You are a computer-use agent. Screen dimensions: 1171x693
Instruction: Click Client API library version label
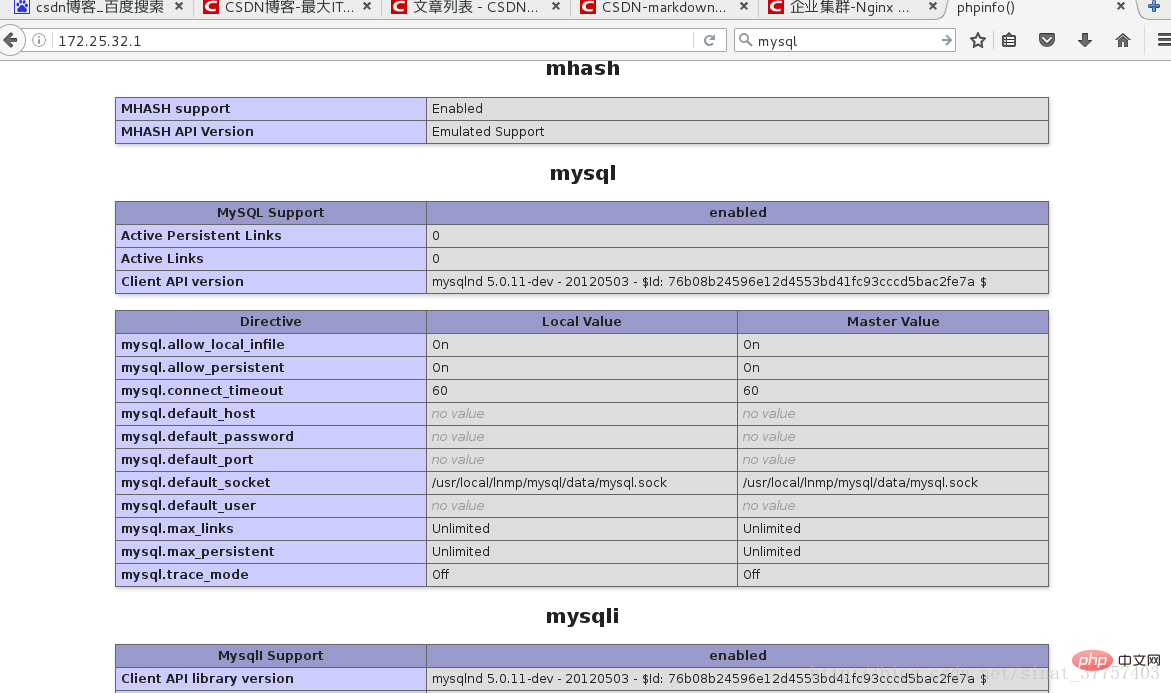(x=207, y=679)
